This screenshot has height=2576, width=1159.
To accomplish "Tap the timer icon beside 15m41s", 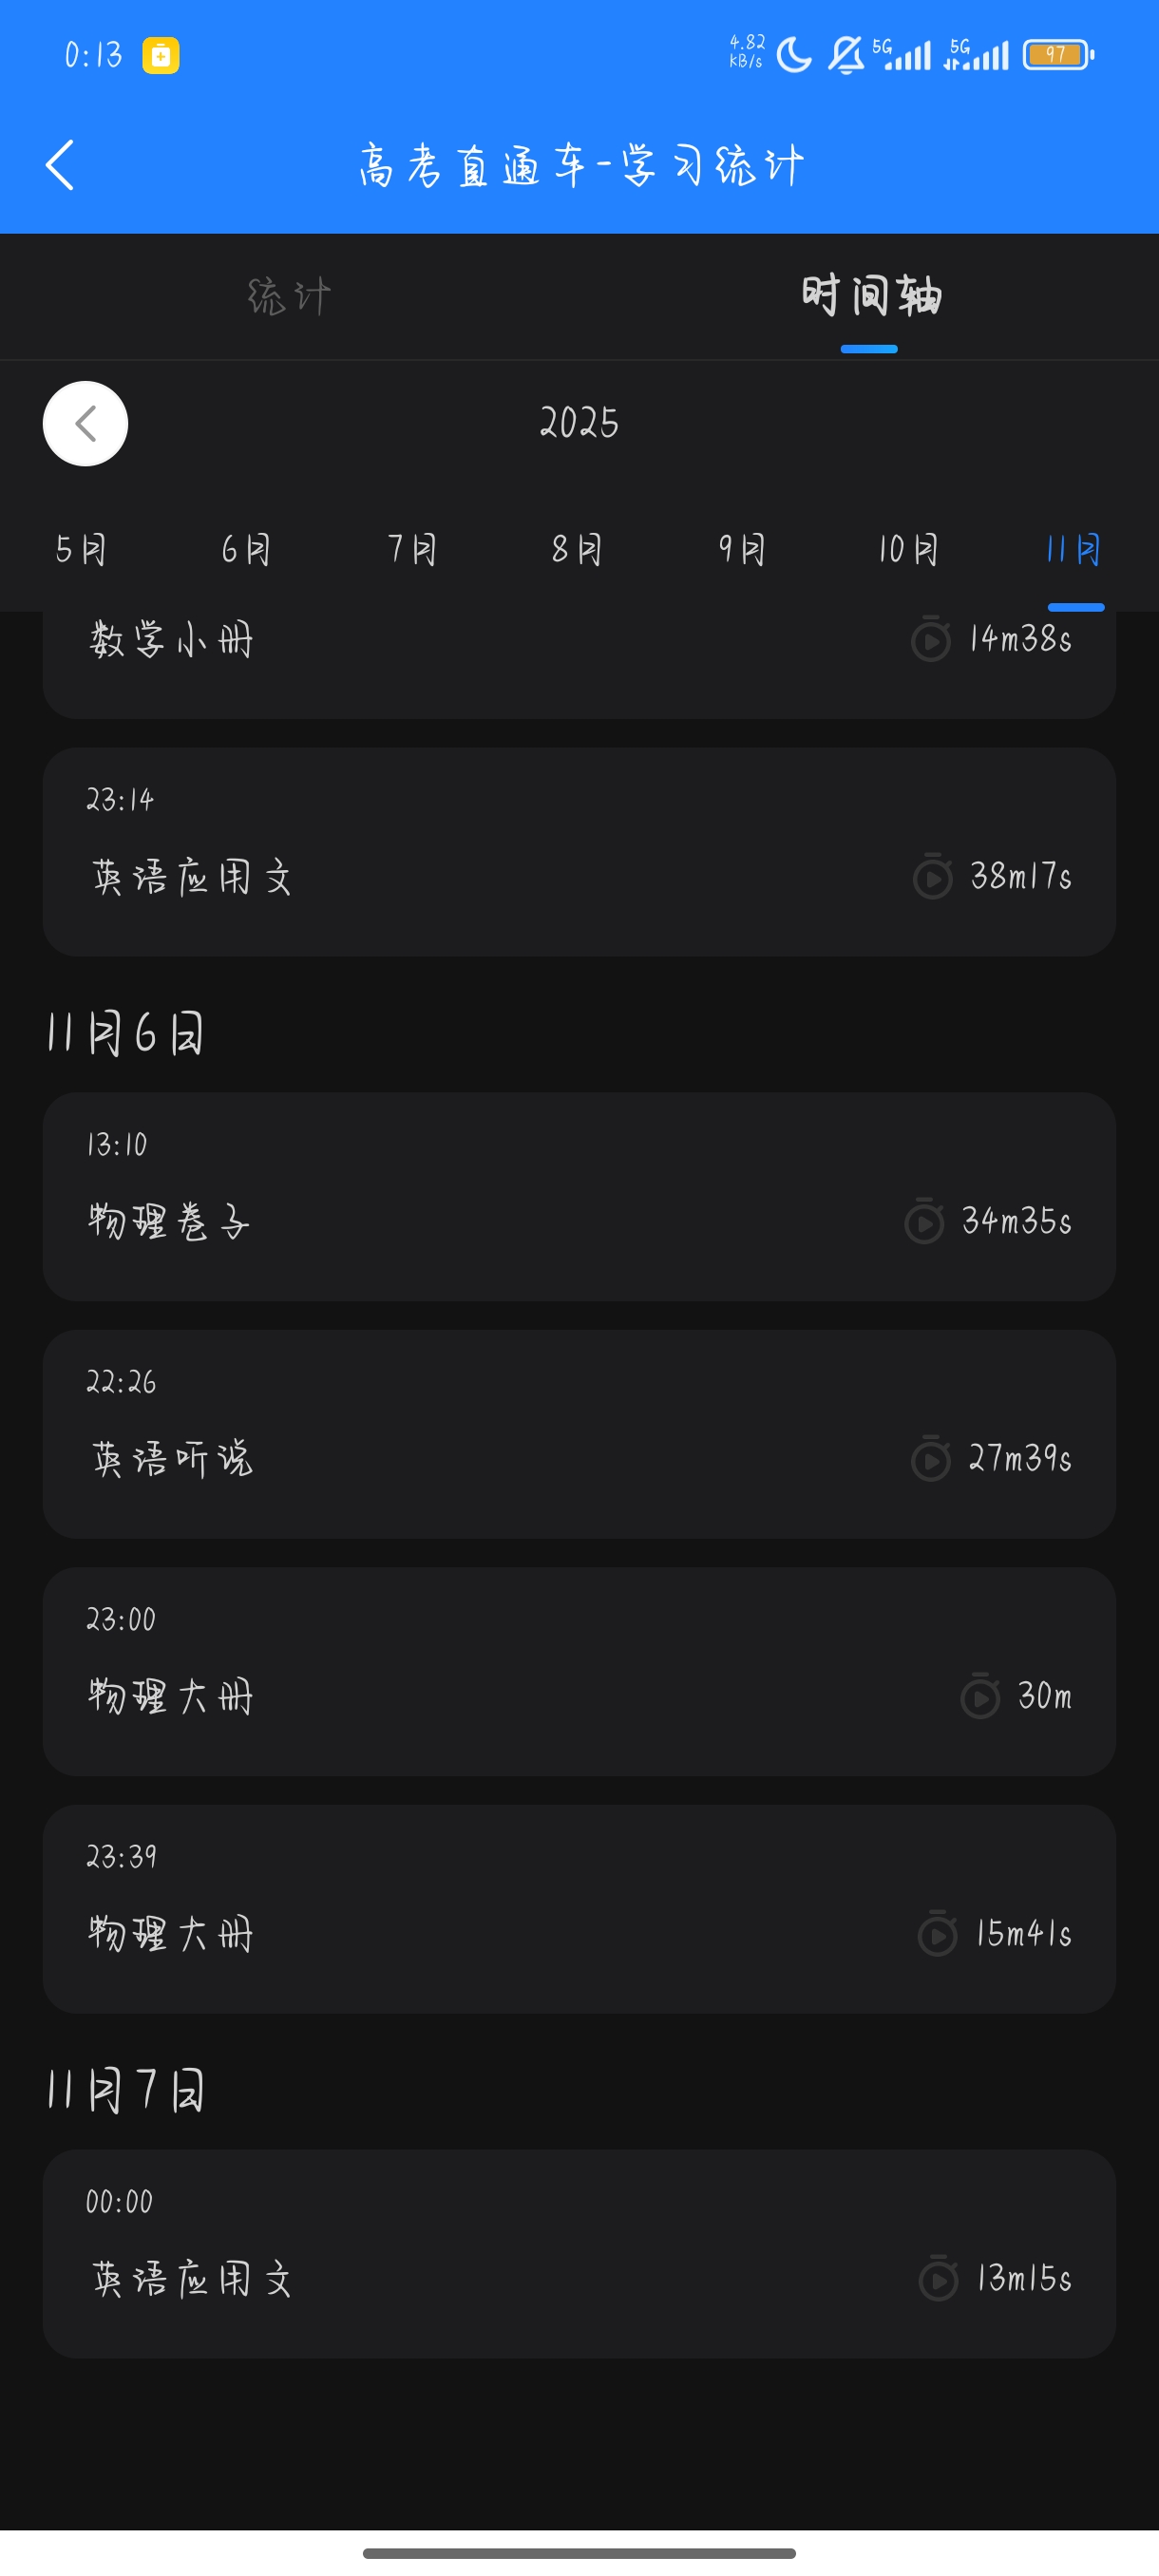I will (x=937, y=1934).
